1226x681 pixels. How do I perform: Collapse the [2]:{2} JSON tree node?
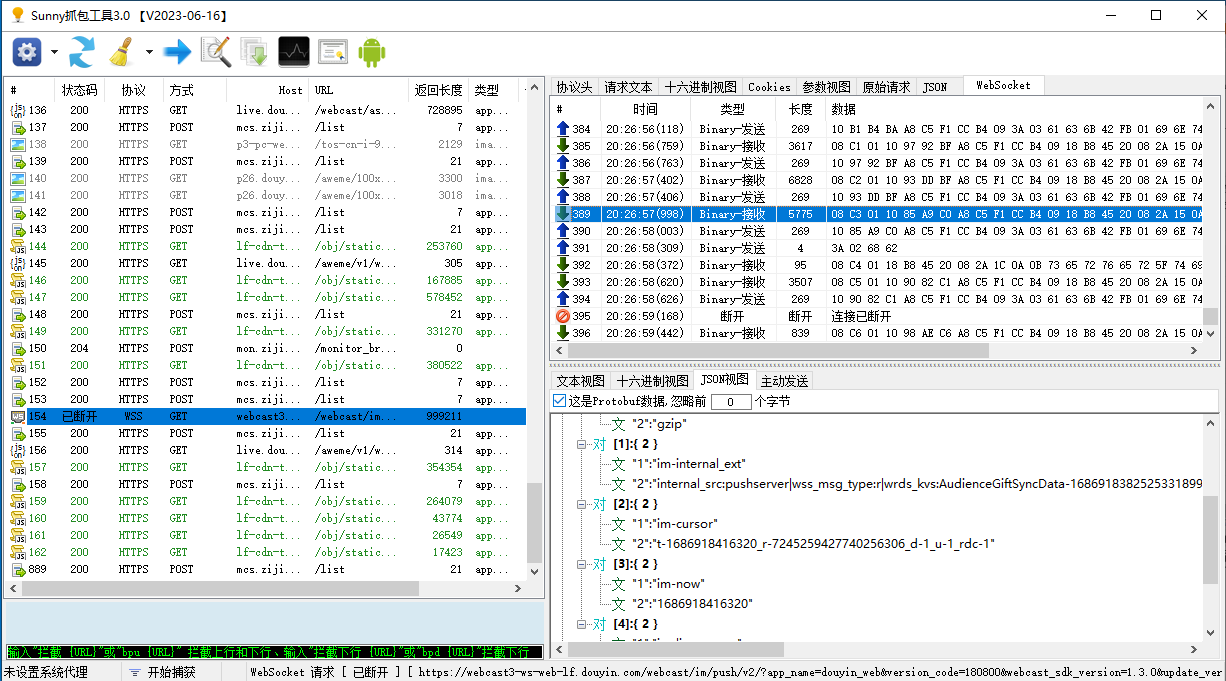[x=582, y=504]
